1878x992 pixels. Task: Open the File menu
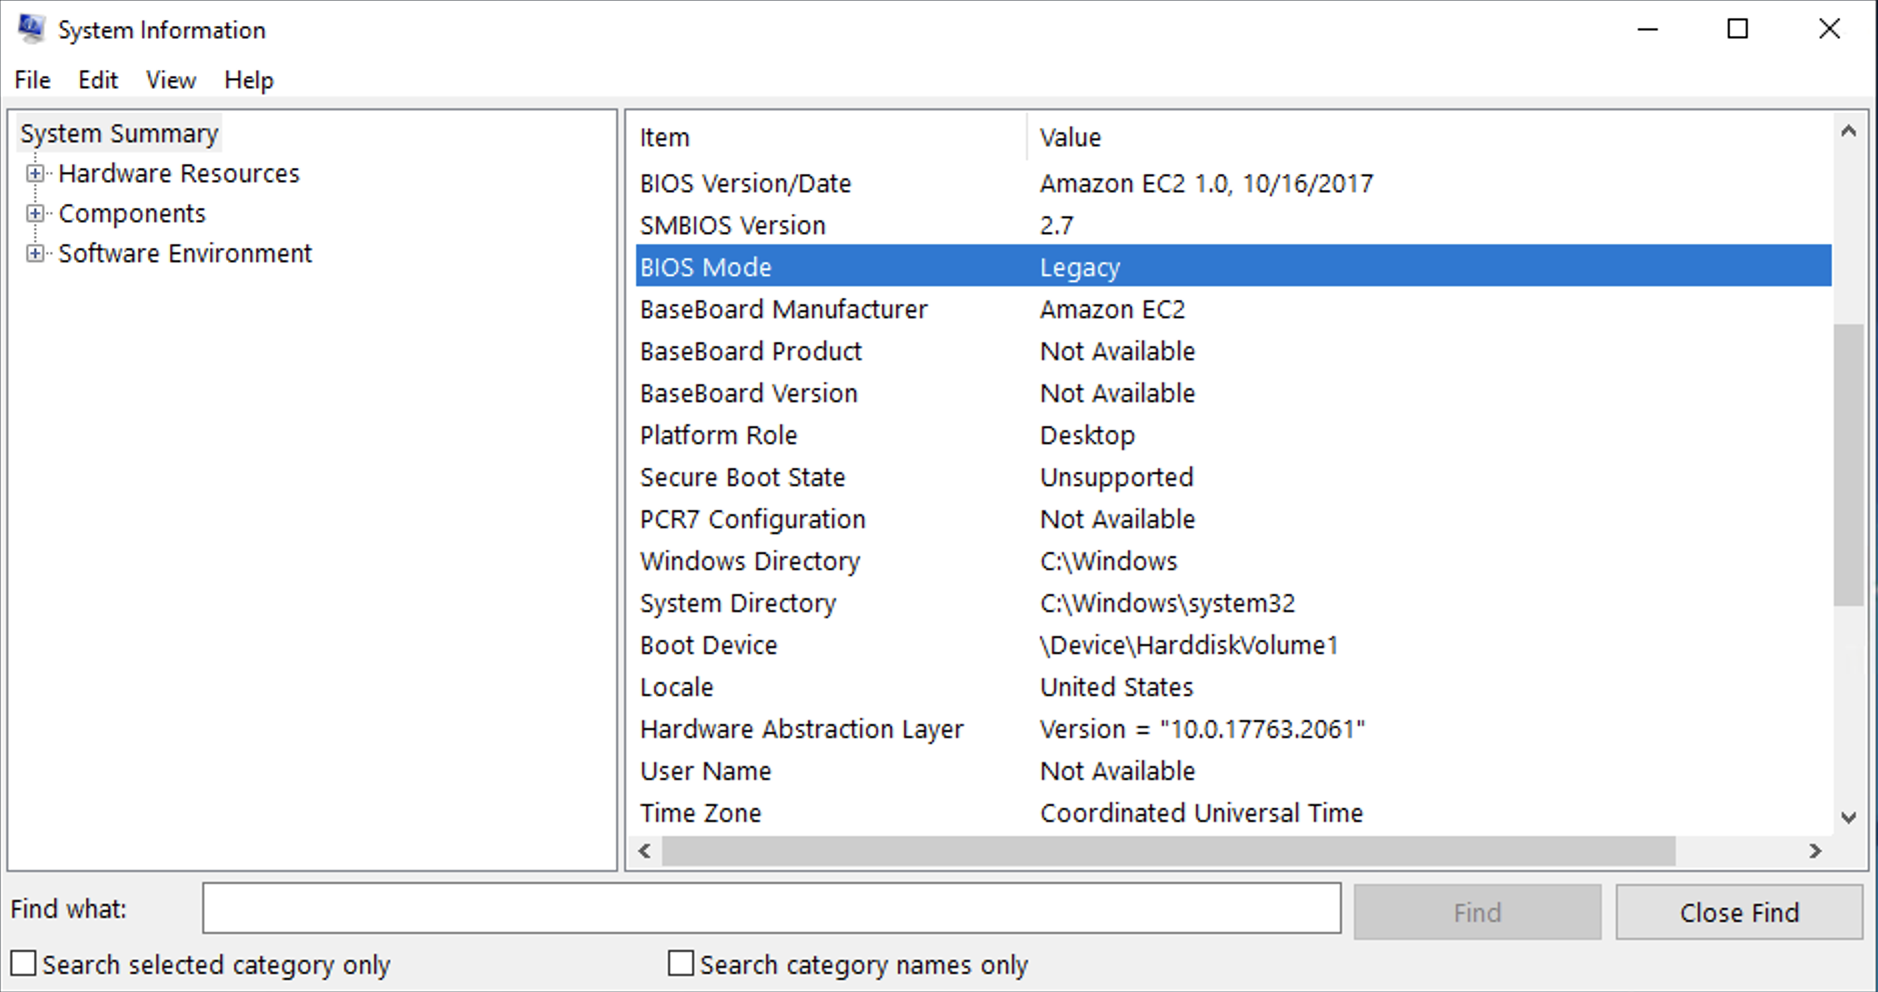click(x=31, y=80)
